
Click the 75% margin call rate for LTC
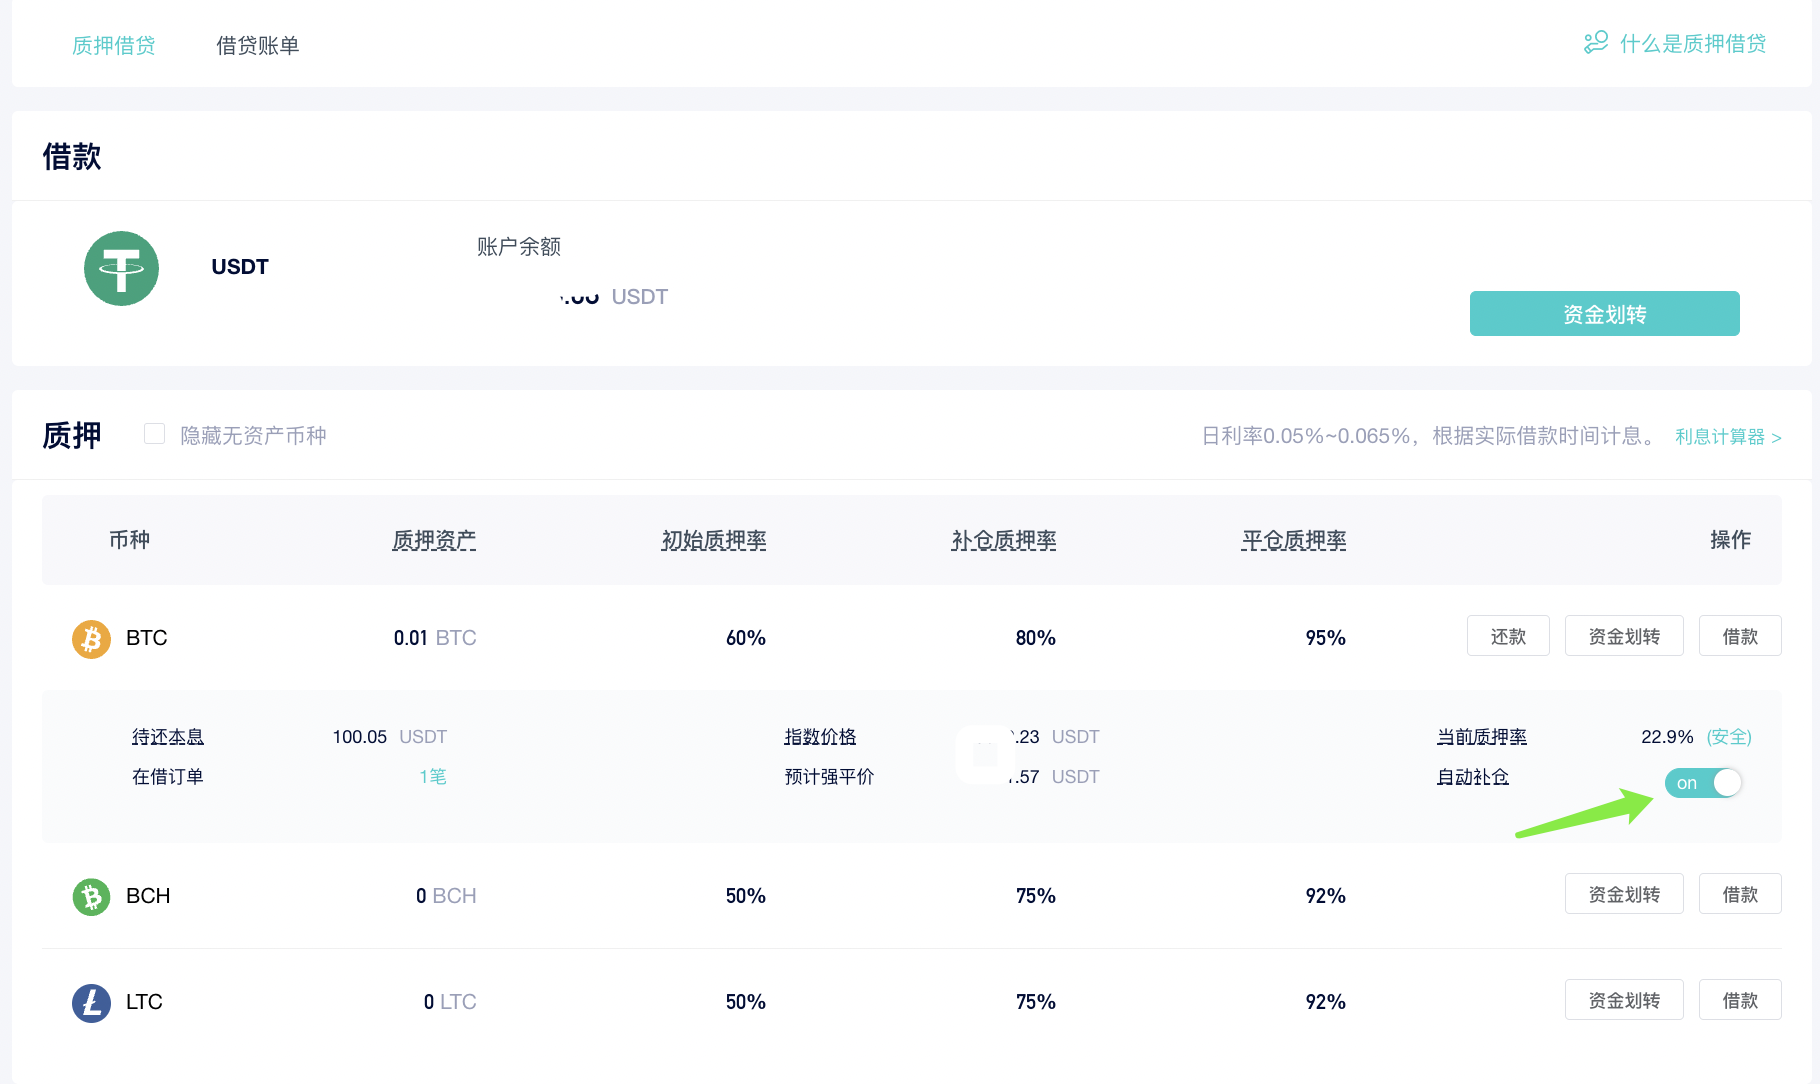click(1036, 1002)
